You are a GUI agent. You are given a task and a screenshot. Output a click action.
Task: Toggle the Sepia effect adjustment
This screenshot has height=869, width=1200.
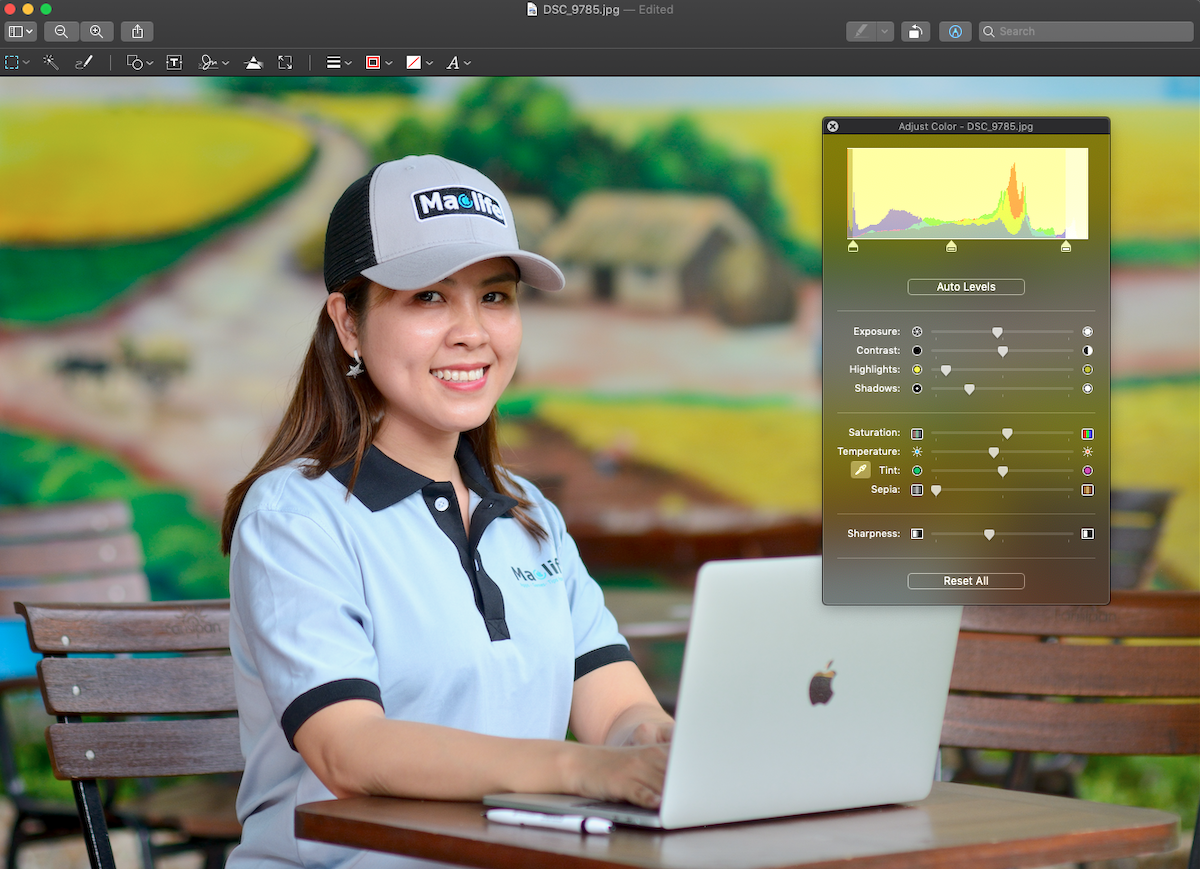pyautogui.click(x=917, y=490)
